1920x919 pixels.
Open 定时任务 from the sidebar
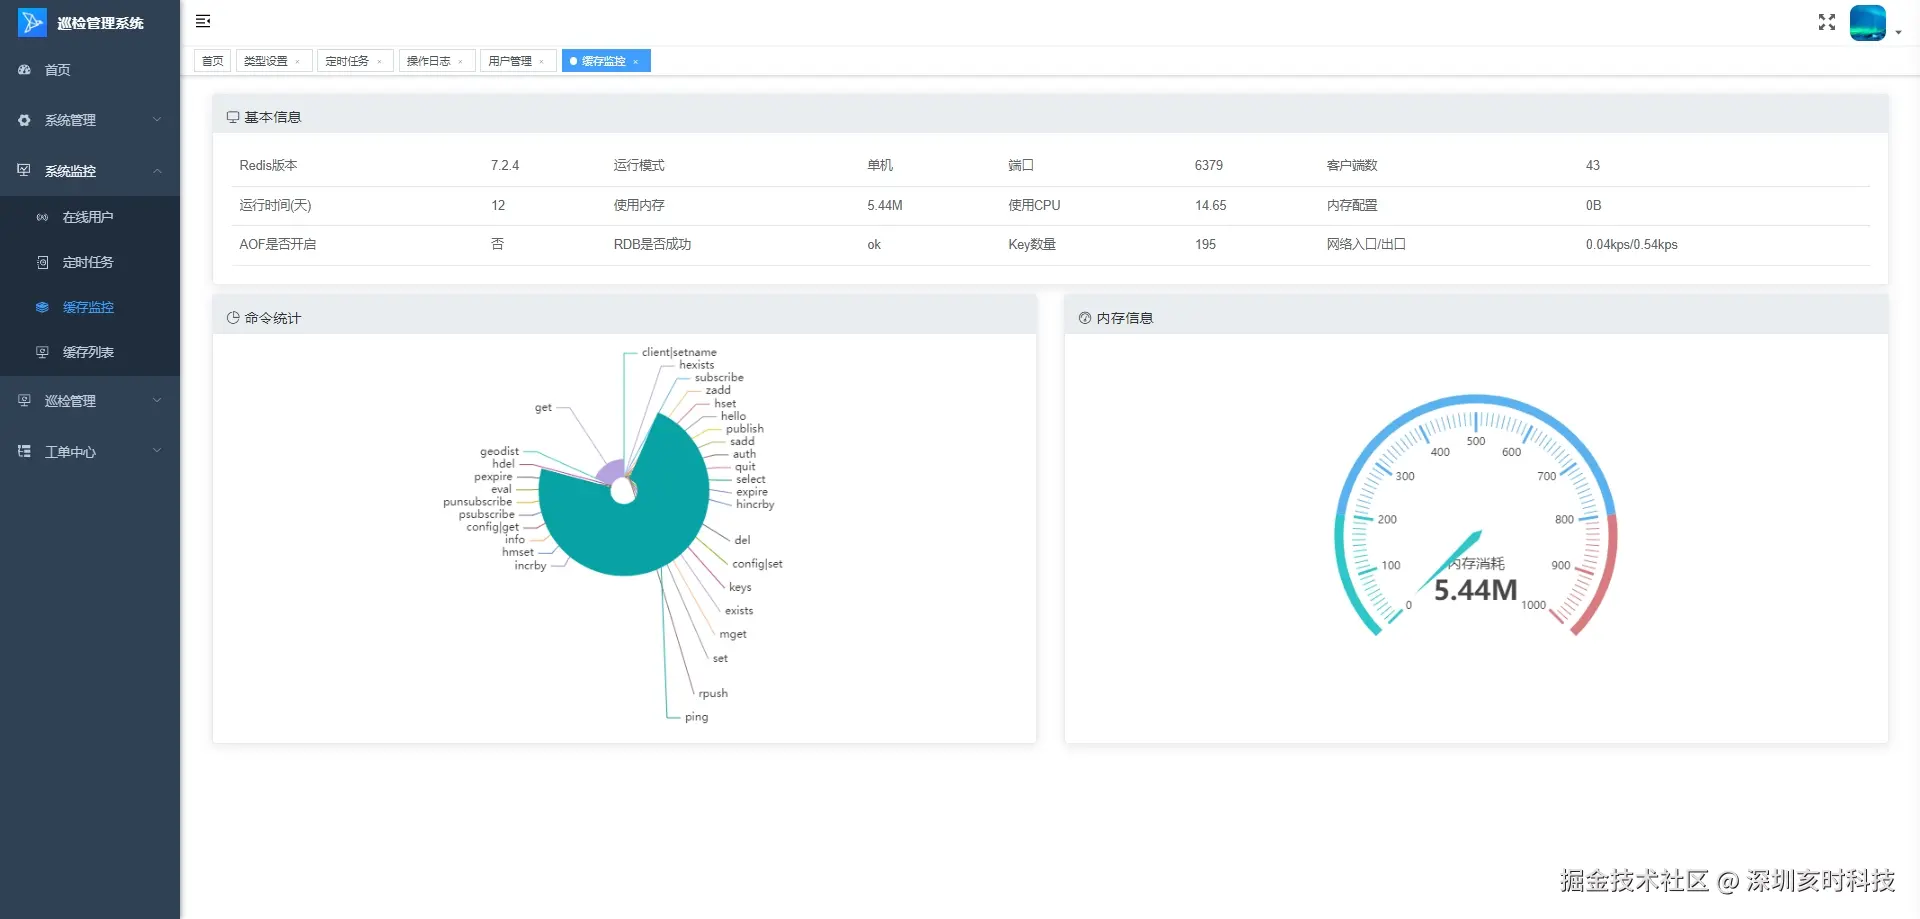pyautogui.click(x=90, y=262)
